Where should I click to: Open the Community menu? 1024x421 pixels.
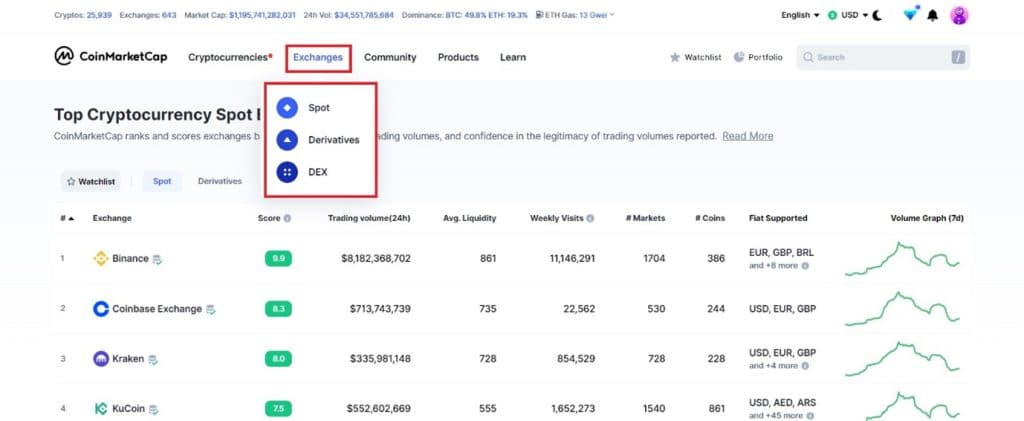pos(390,57)
